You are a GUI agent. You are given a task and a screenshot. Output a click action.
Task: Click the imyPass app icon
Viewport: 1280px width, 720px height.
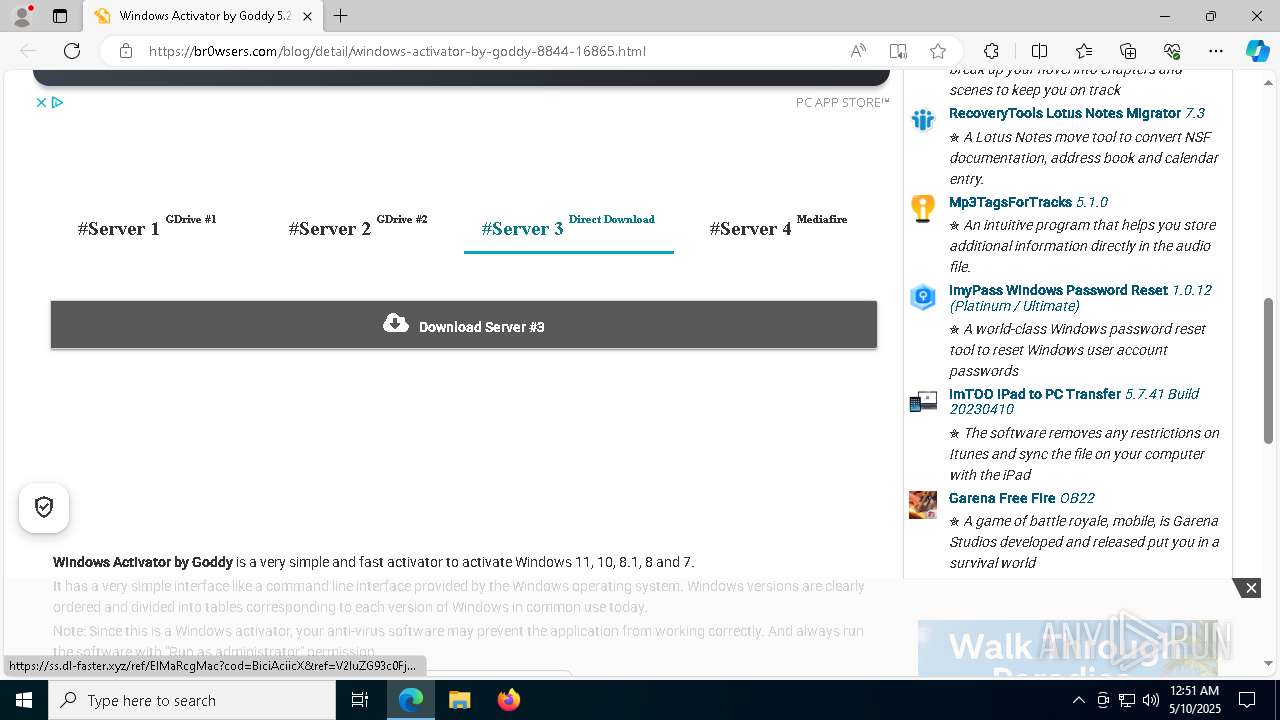[923, 297]
